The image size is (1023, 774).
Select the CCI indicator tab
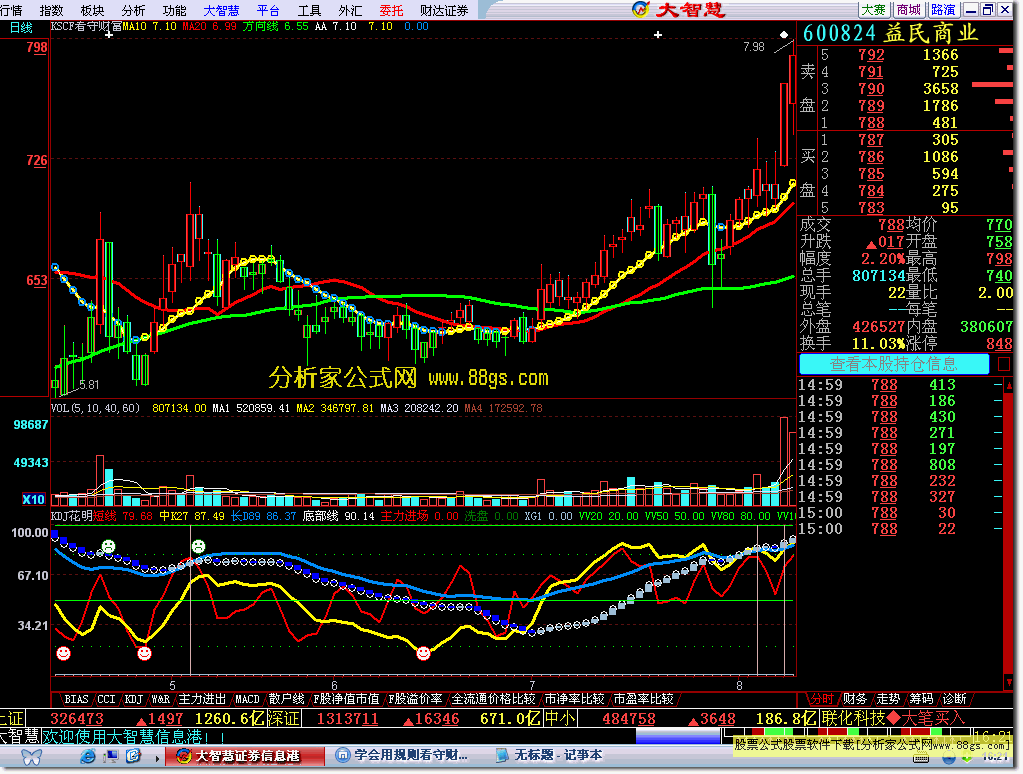pos(106,699)
